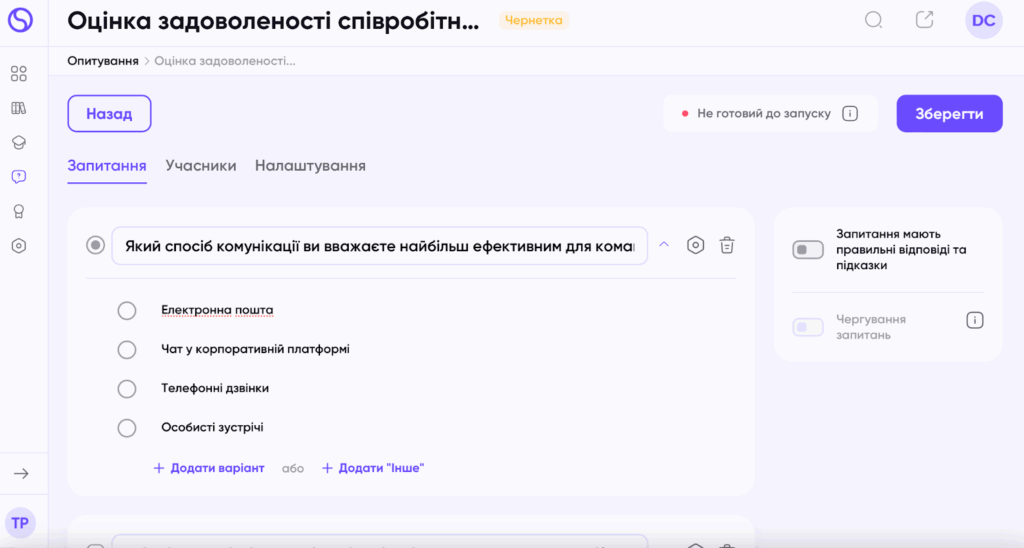Switch to the 'Налаштування' tab
Screen dimensions: 1024x548
[x=310, y=166]
